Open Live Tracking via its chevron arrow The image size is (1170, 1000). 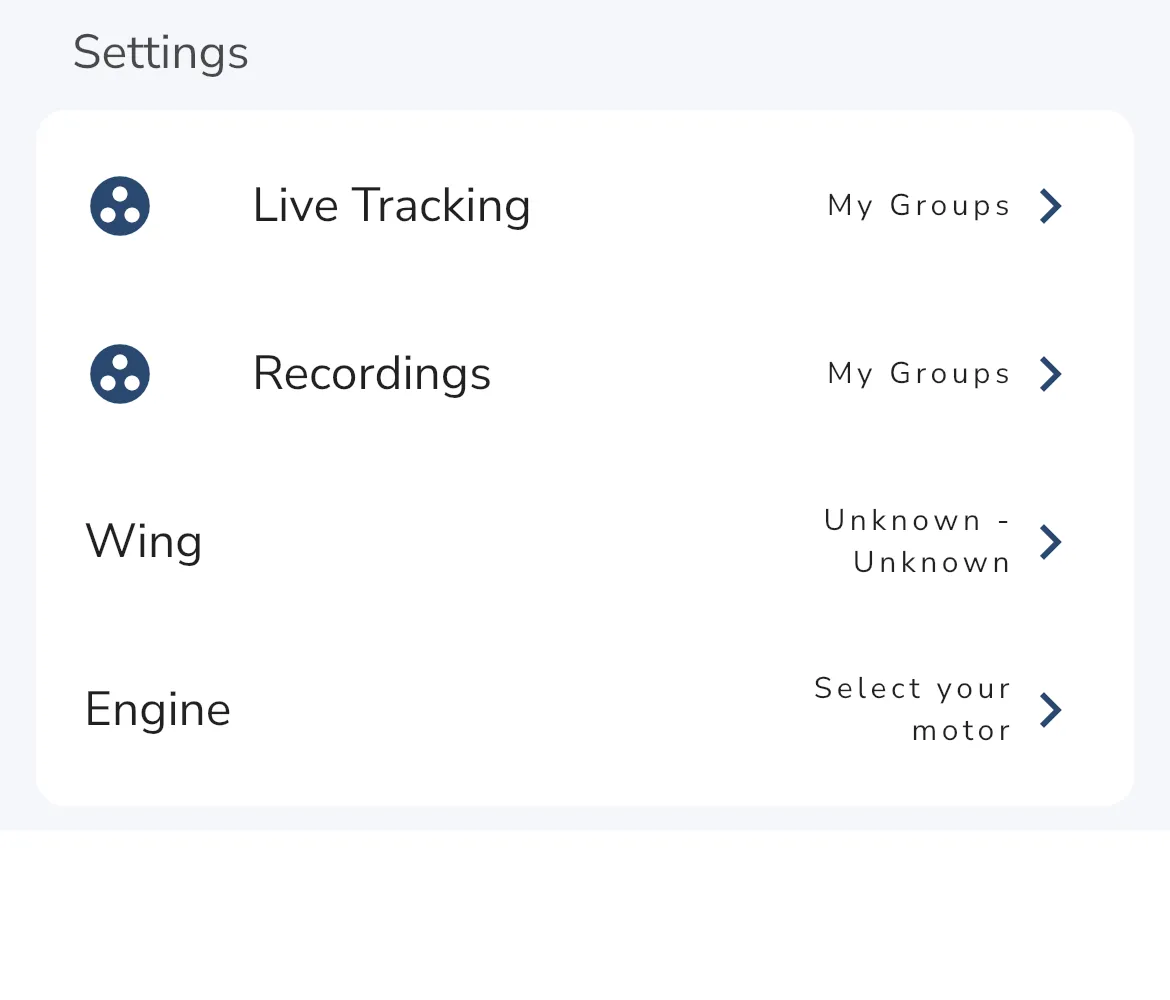tap(1051, 205)
